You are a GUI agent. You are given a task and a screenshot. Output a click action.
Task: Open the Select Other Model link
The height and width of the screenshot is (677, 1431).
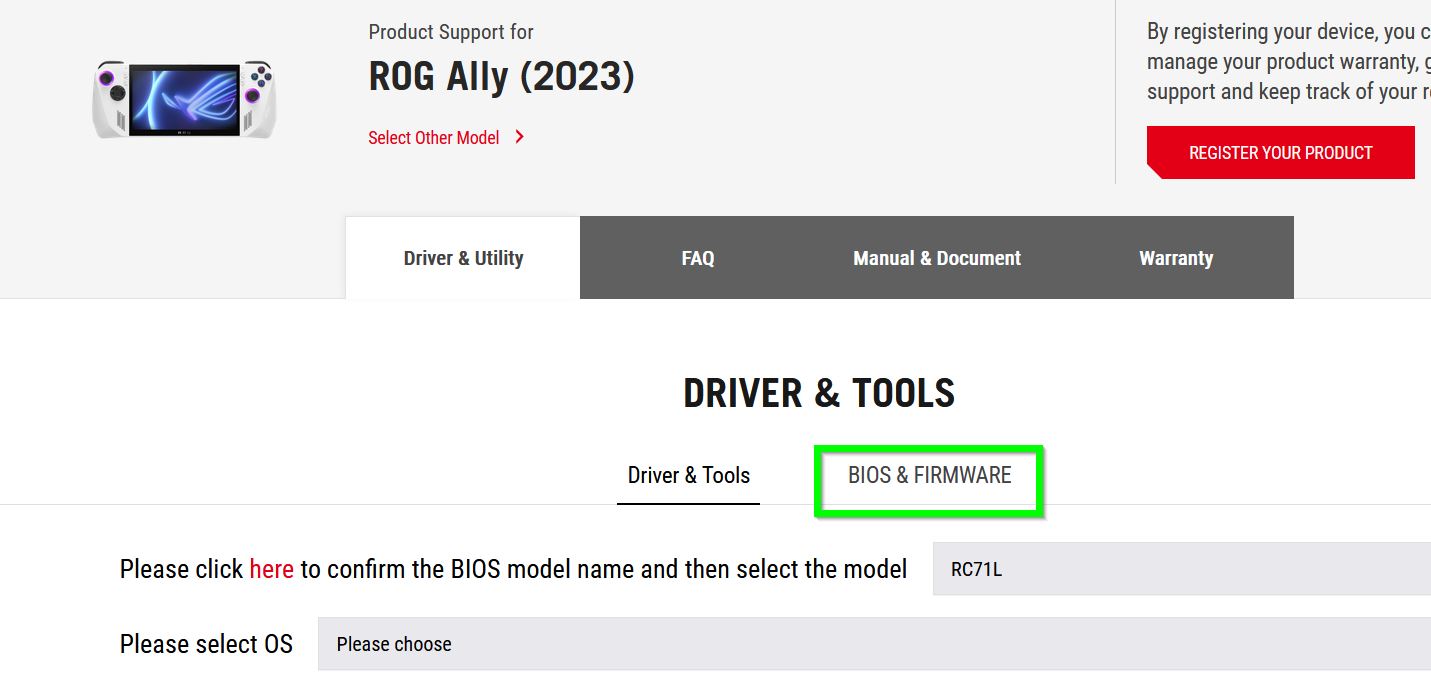click(x=434, y=138)
